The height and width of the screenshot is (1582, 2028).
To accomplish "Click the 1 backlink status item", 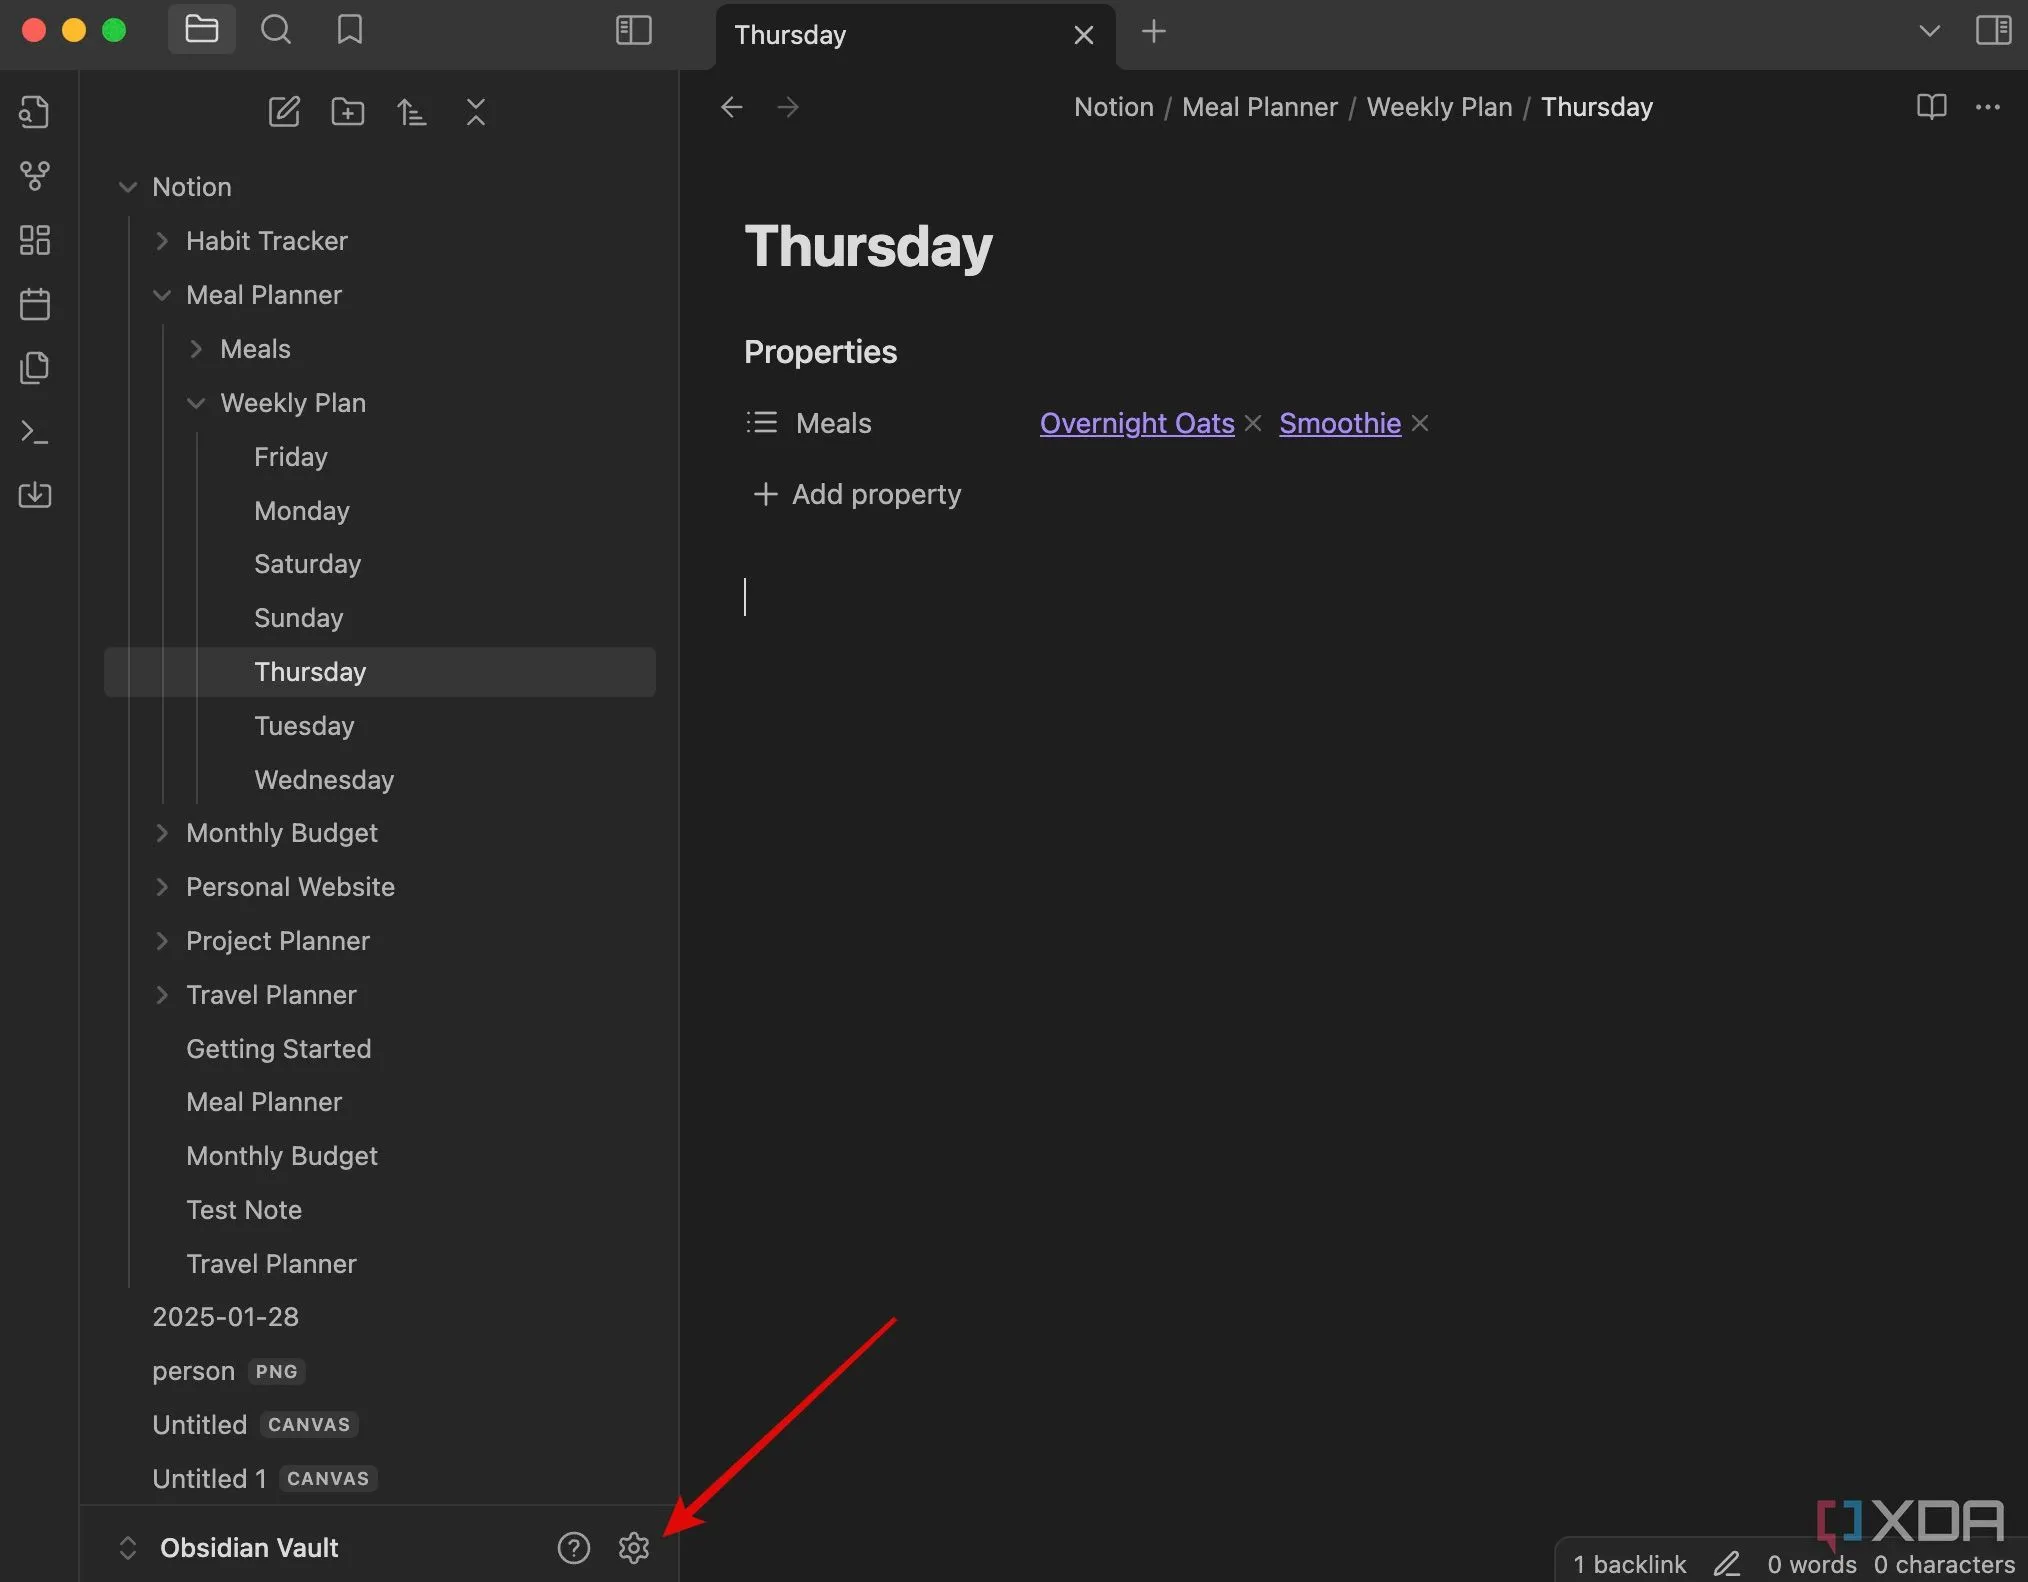I will (x=1629, y=1564).
